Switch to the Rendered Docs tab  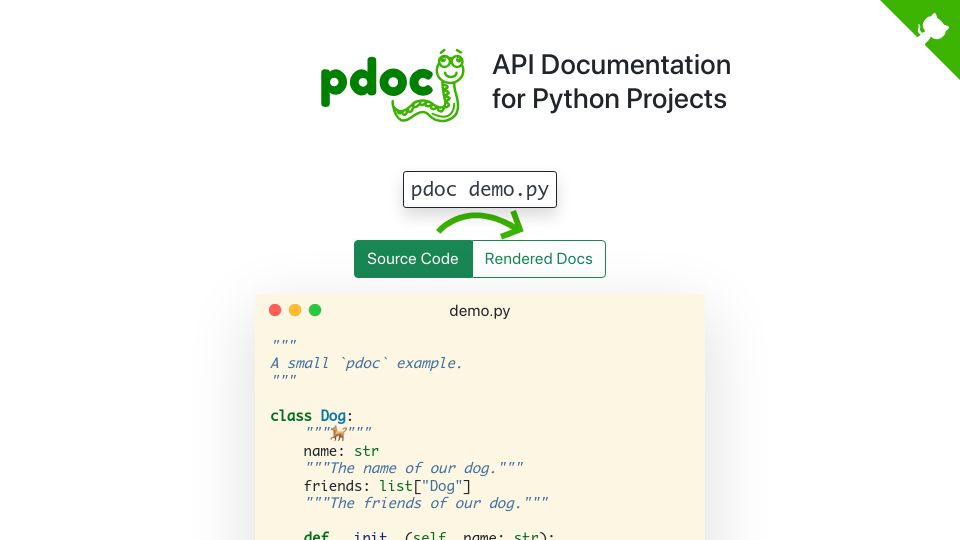(539, 259)
